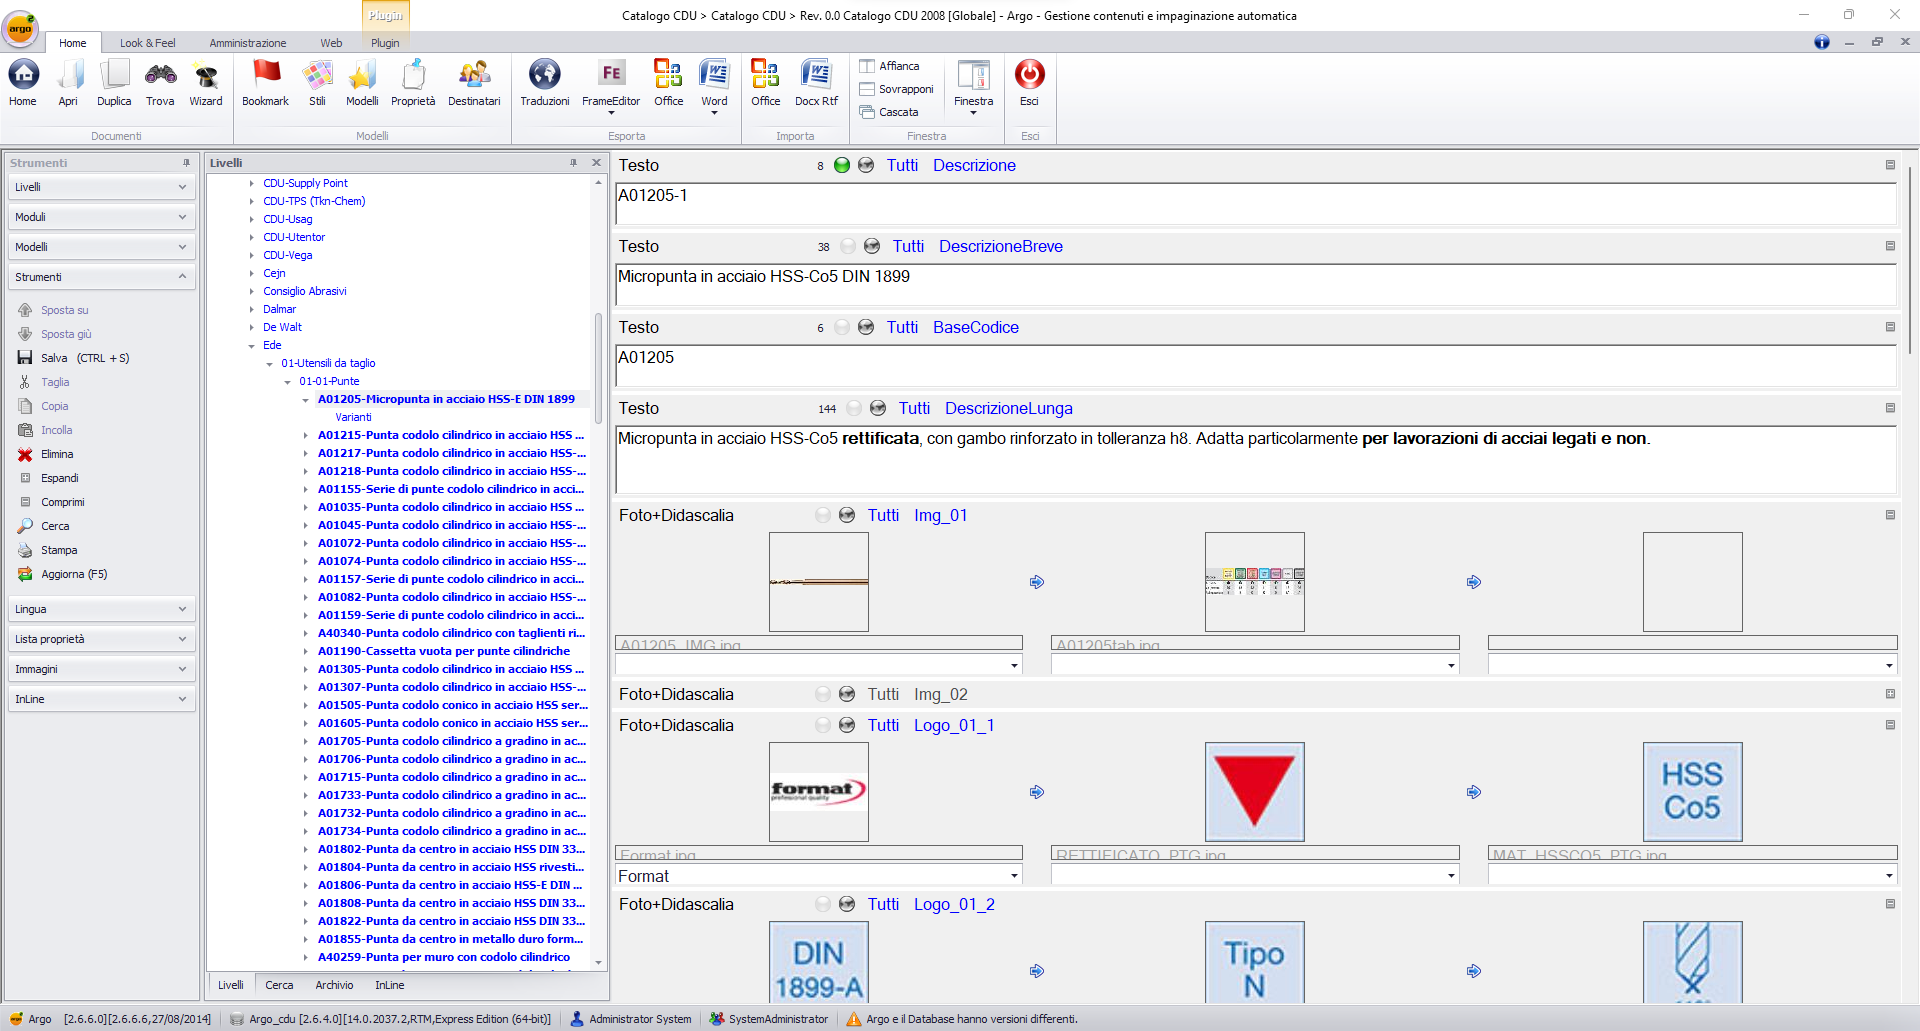Click the globe toggle next to BaseCodice

[x=866, y=327]
